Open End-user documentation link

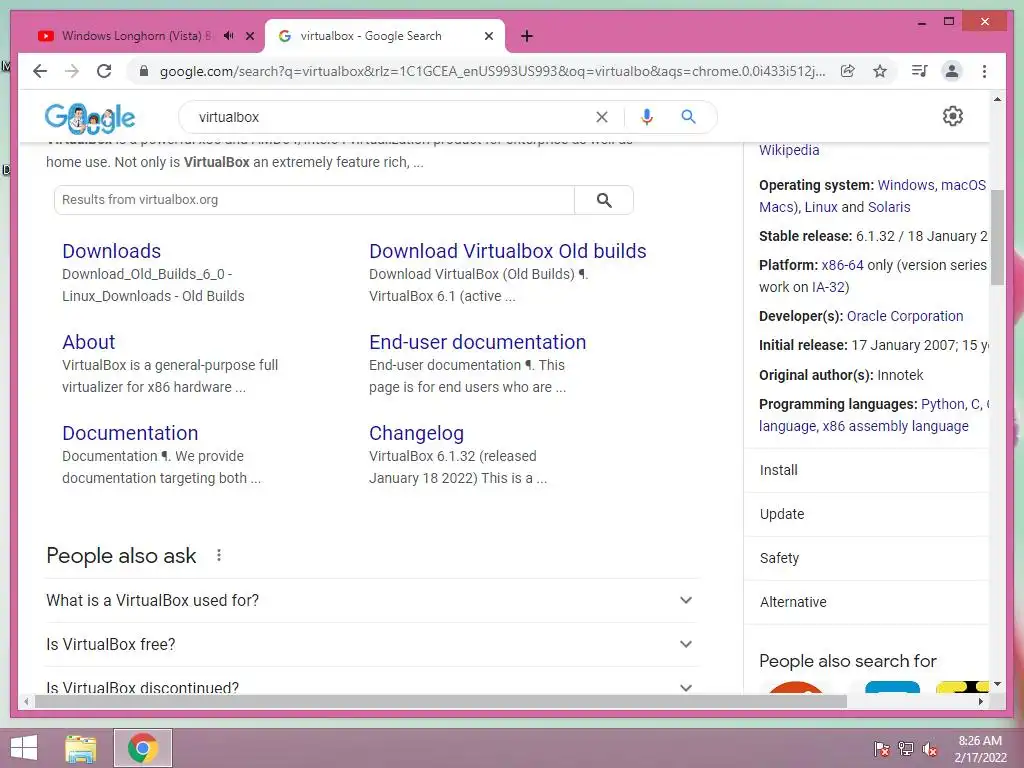(477, 342)
